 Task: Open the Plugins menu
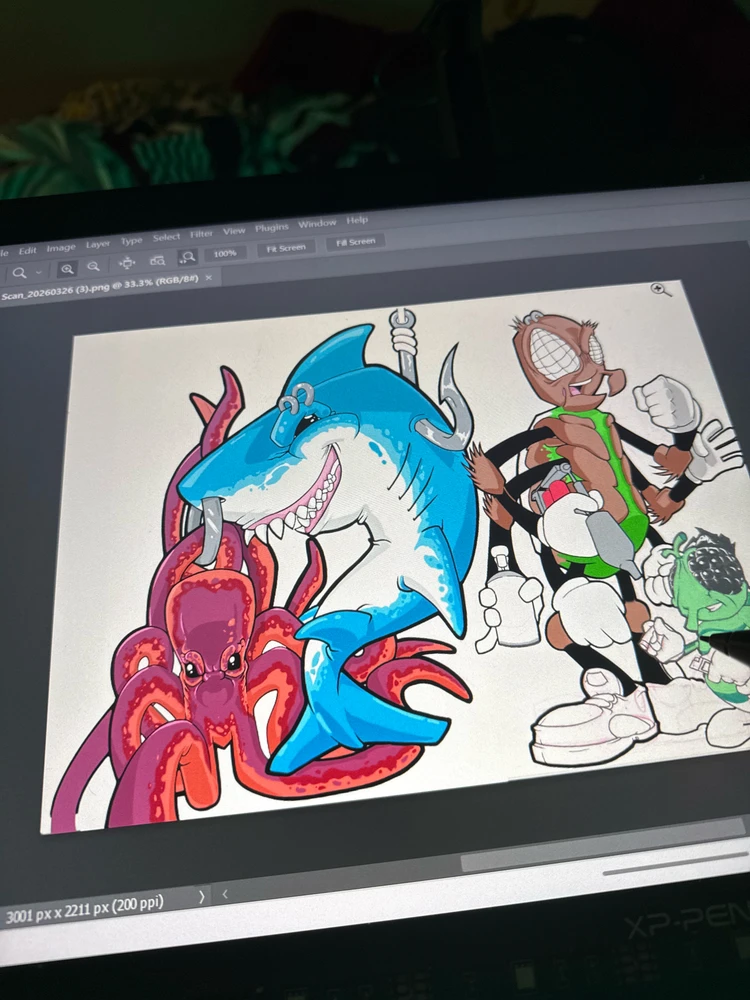click(272, 228)
